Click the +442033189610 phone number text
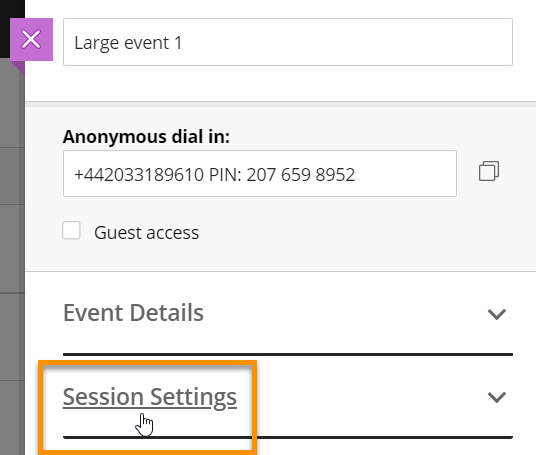The height and width of the screenshot is (455, 536). pyautogui.click(x=139, y=175)
